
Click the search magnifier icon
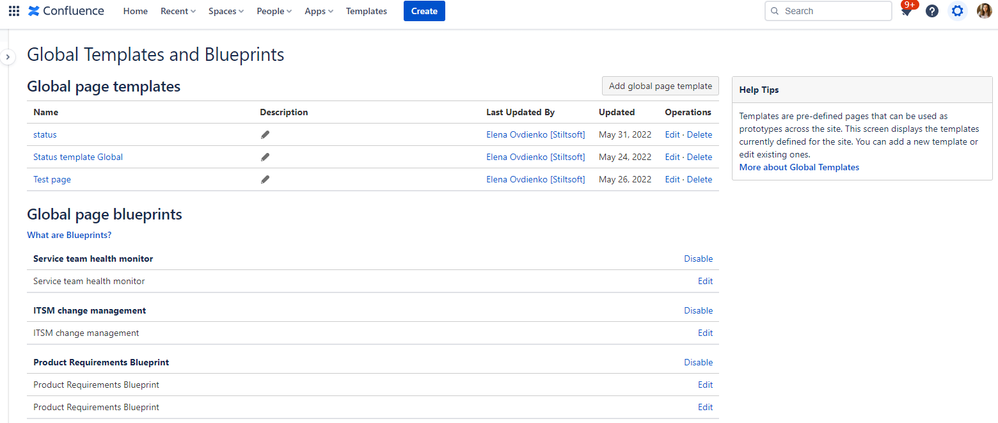click(x=775, y=11)
